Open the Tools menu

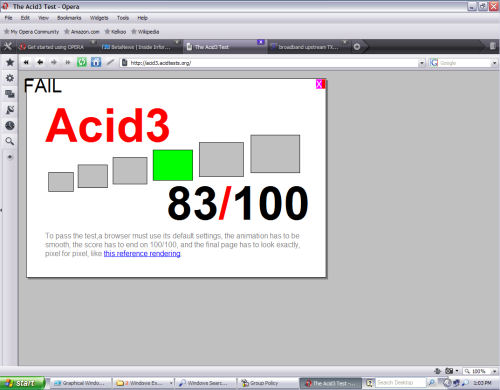123,18
